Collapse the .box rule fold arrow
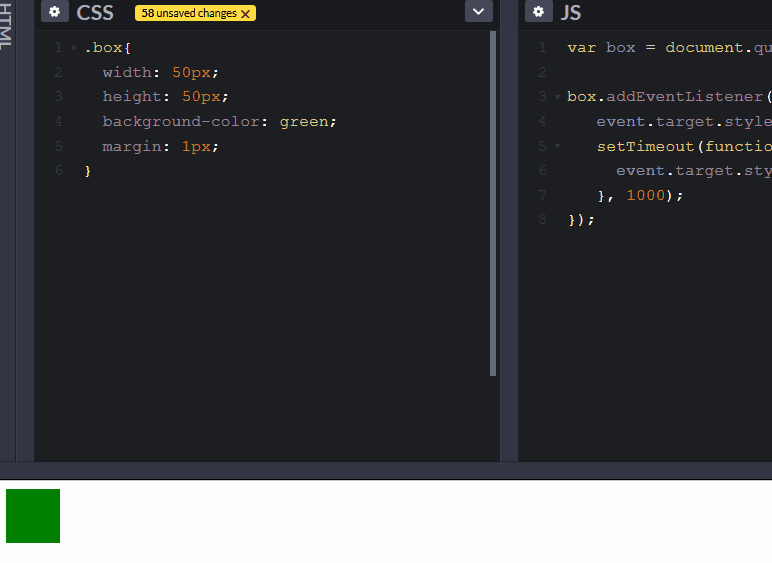 coord(73,48)
